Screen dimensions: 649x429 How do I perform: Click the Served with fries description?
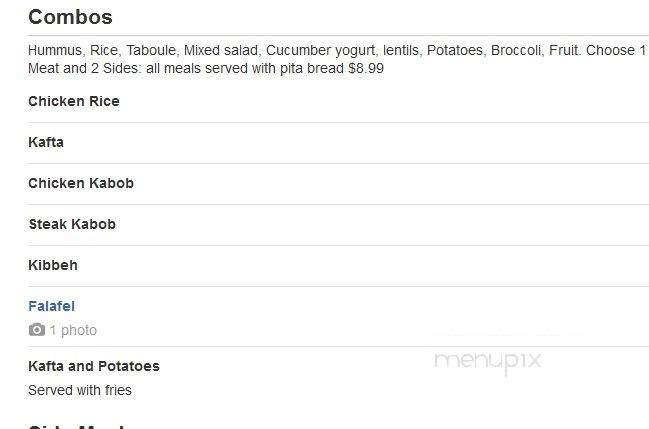80,390
